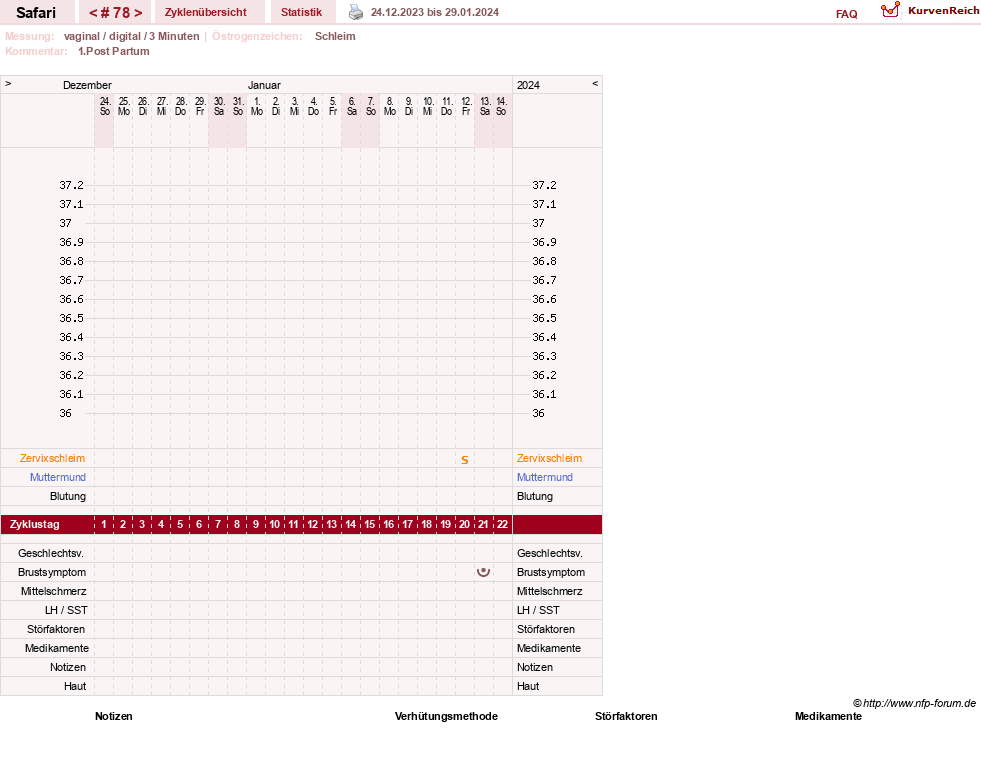The height and width of the screenshot is (775, 981).
Task: Click the Zervixschleim label on the left
Action: (53, 458)
